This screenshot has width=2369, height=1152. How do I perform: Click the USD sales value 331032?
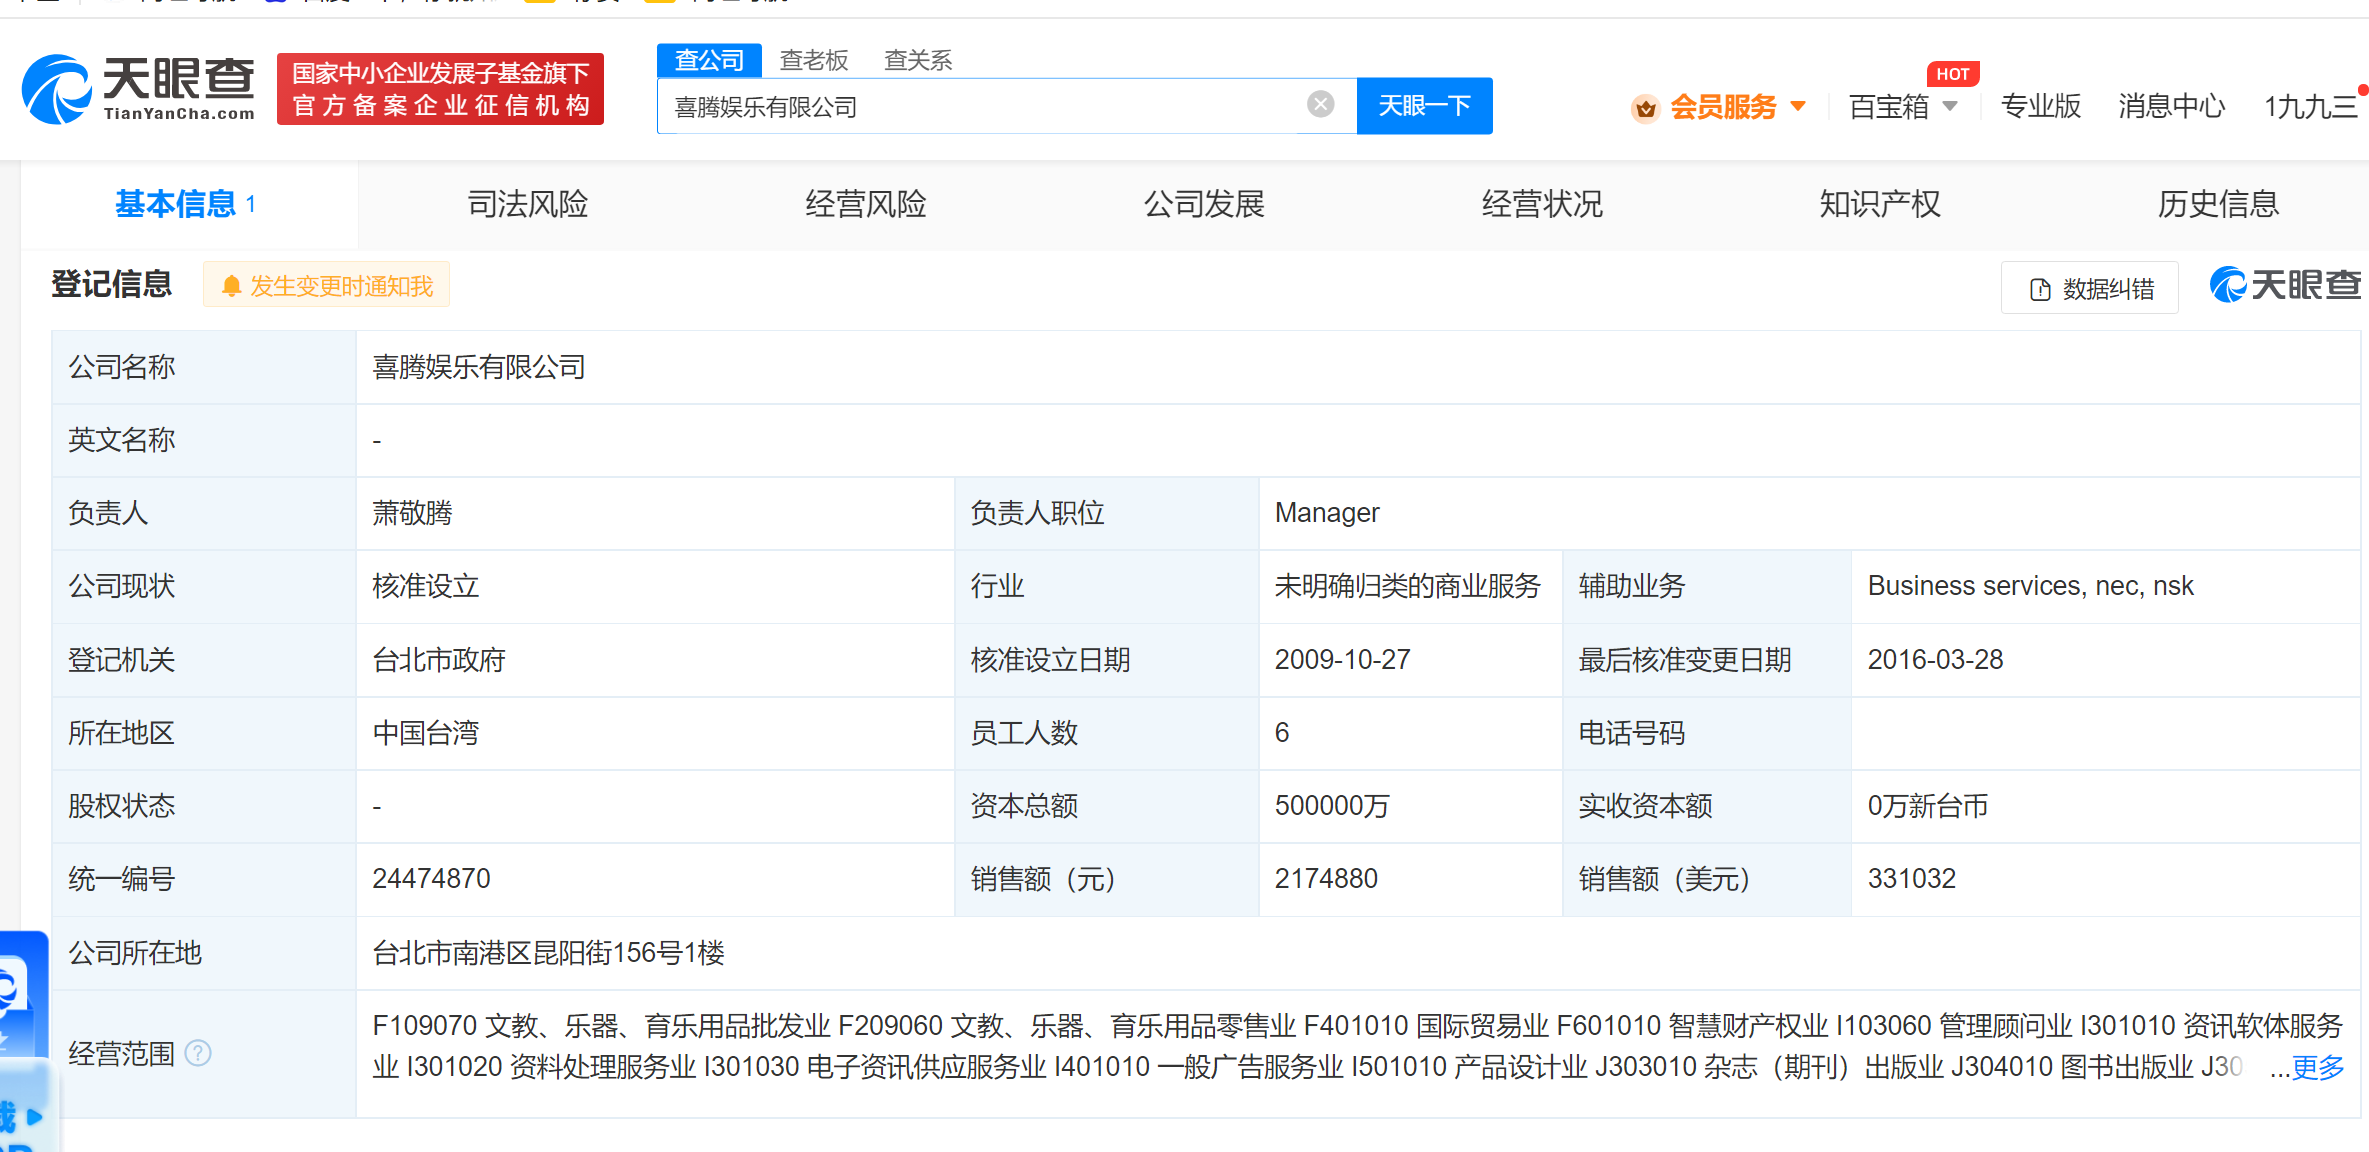(x=1912, y=879)
